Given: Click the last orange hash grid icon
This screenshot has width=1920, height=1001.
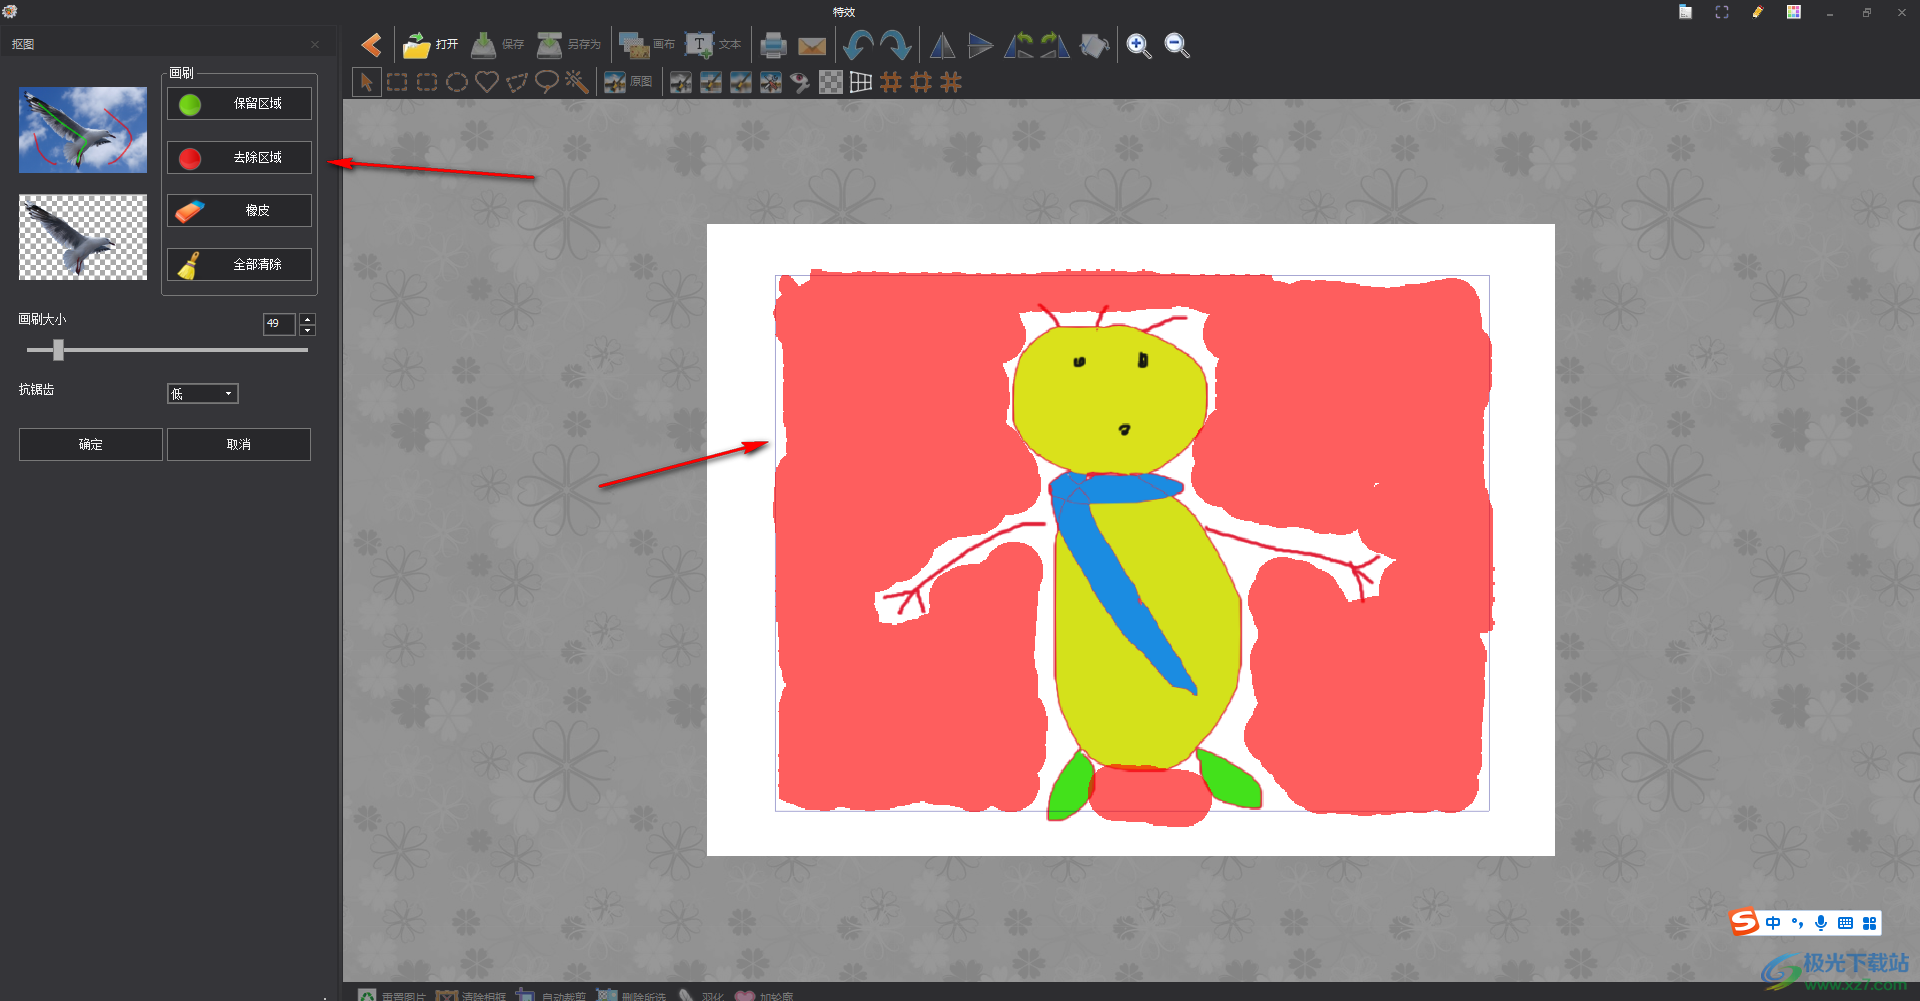Looking at the screenshot, I should [951, 82].
